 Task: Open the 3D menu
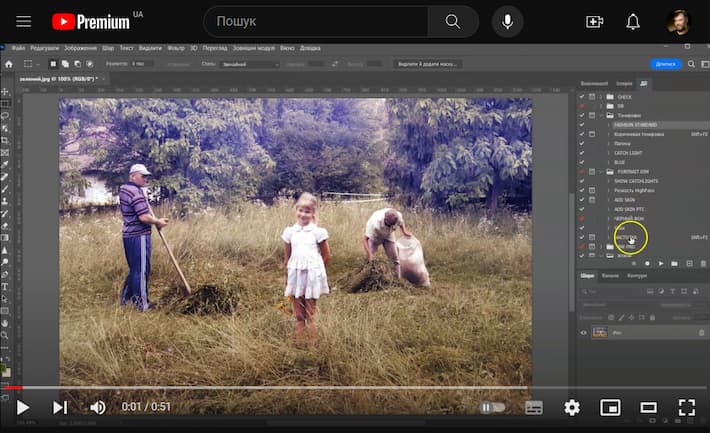pos(193,48)
